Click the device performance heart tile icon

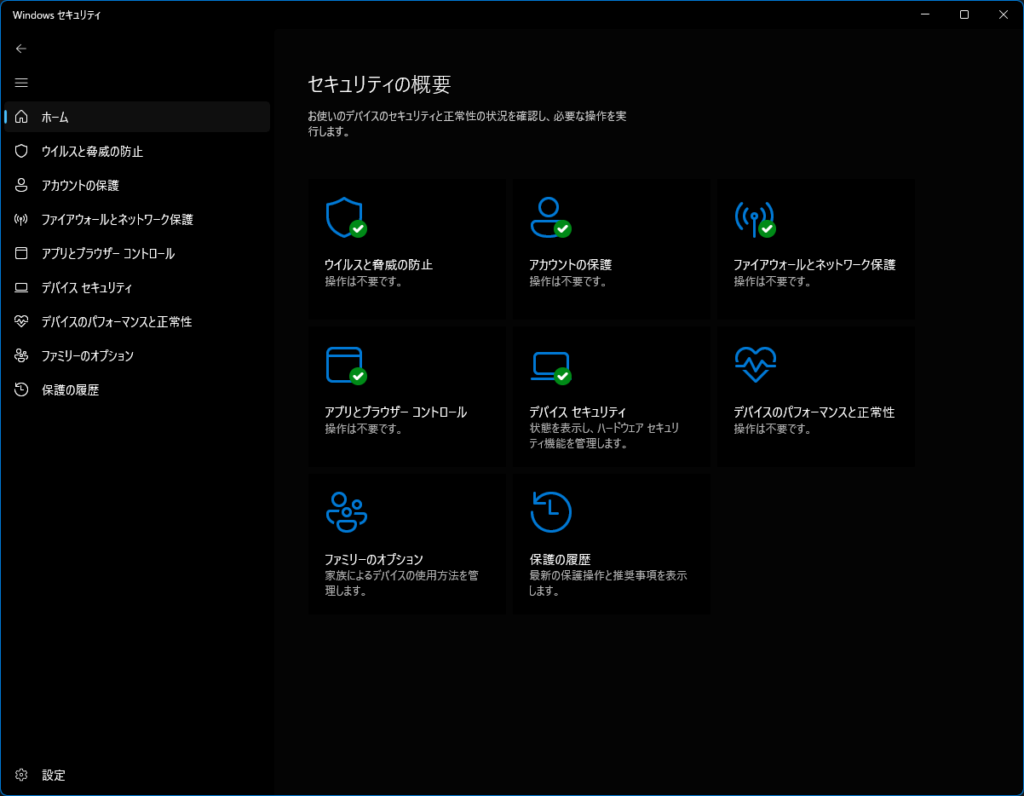point(755,365)
